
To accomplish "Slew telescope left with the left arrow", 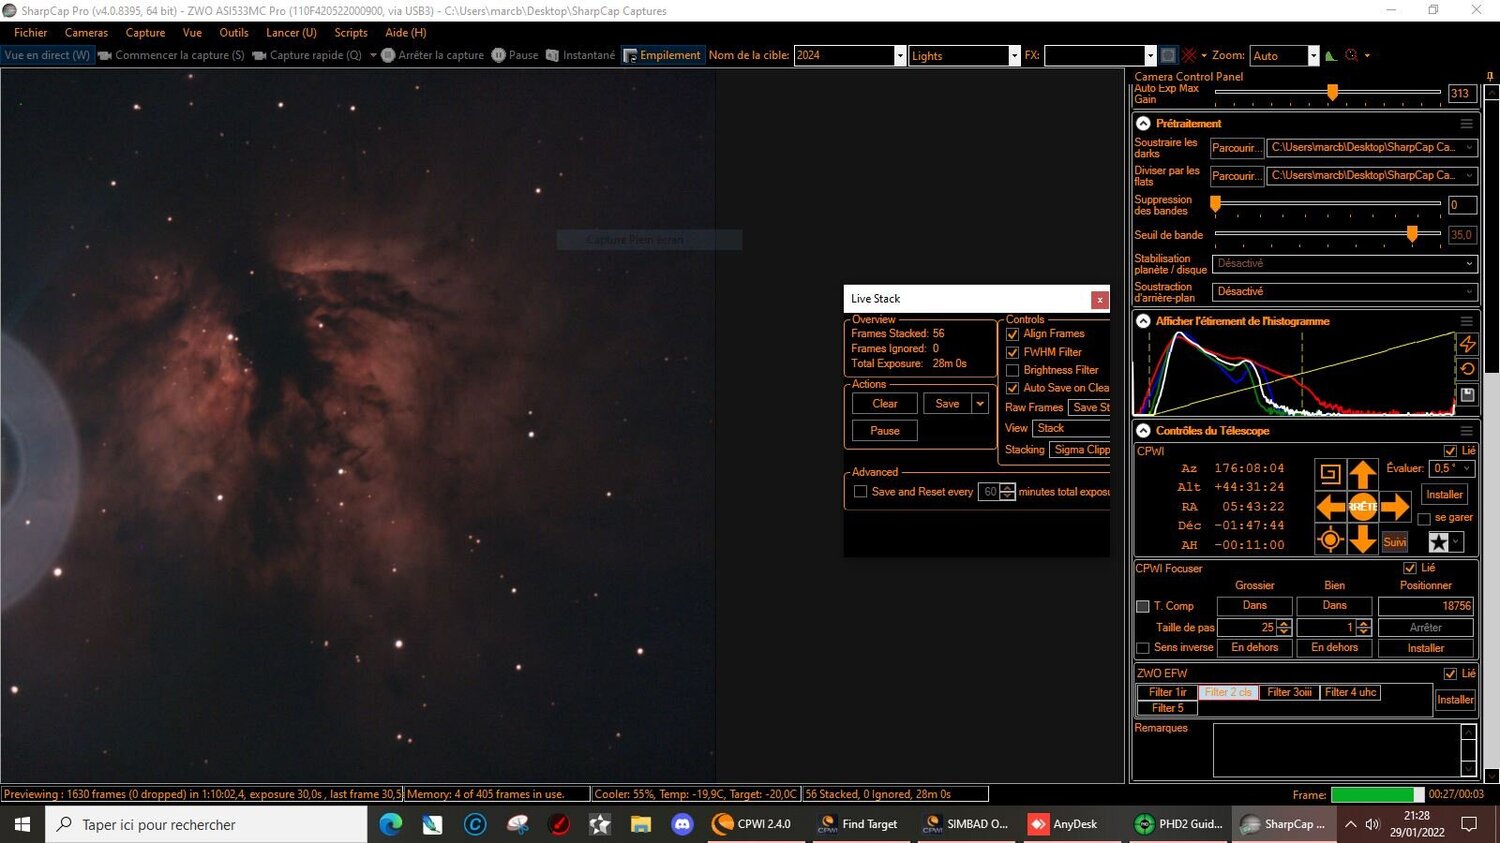I will [x=1330, y=507].
